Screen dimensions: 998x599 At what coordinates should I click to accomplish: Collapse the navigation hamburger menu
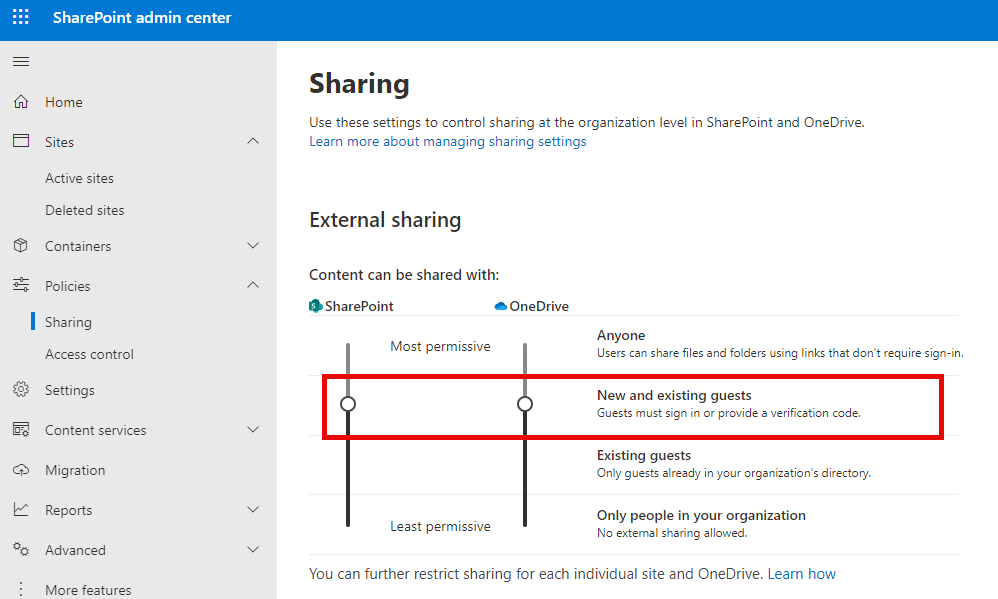pyautogui.click(x=21, y=62)
